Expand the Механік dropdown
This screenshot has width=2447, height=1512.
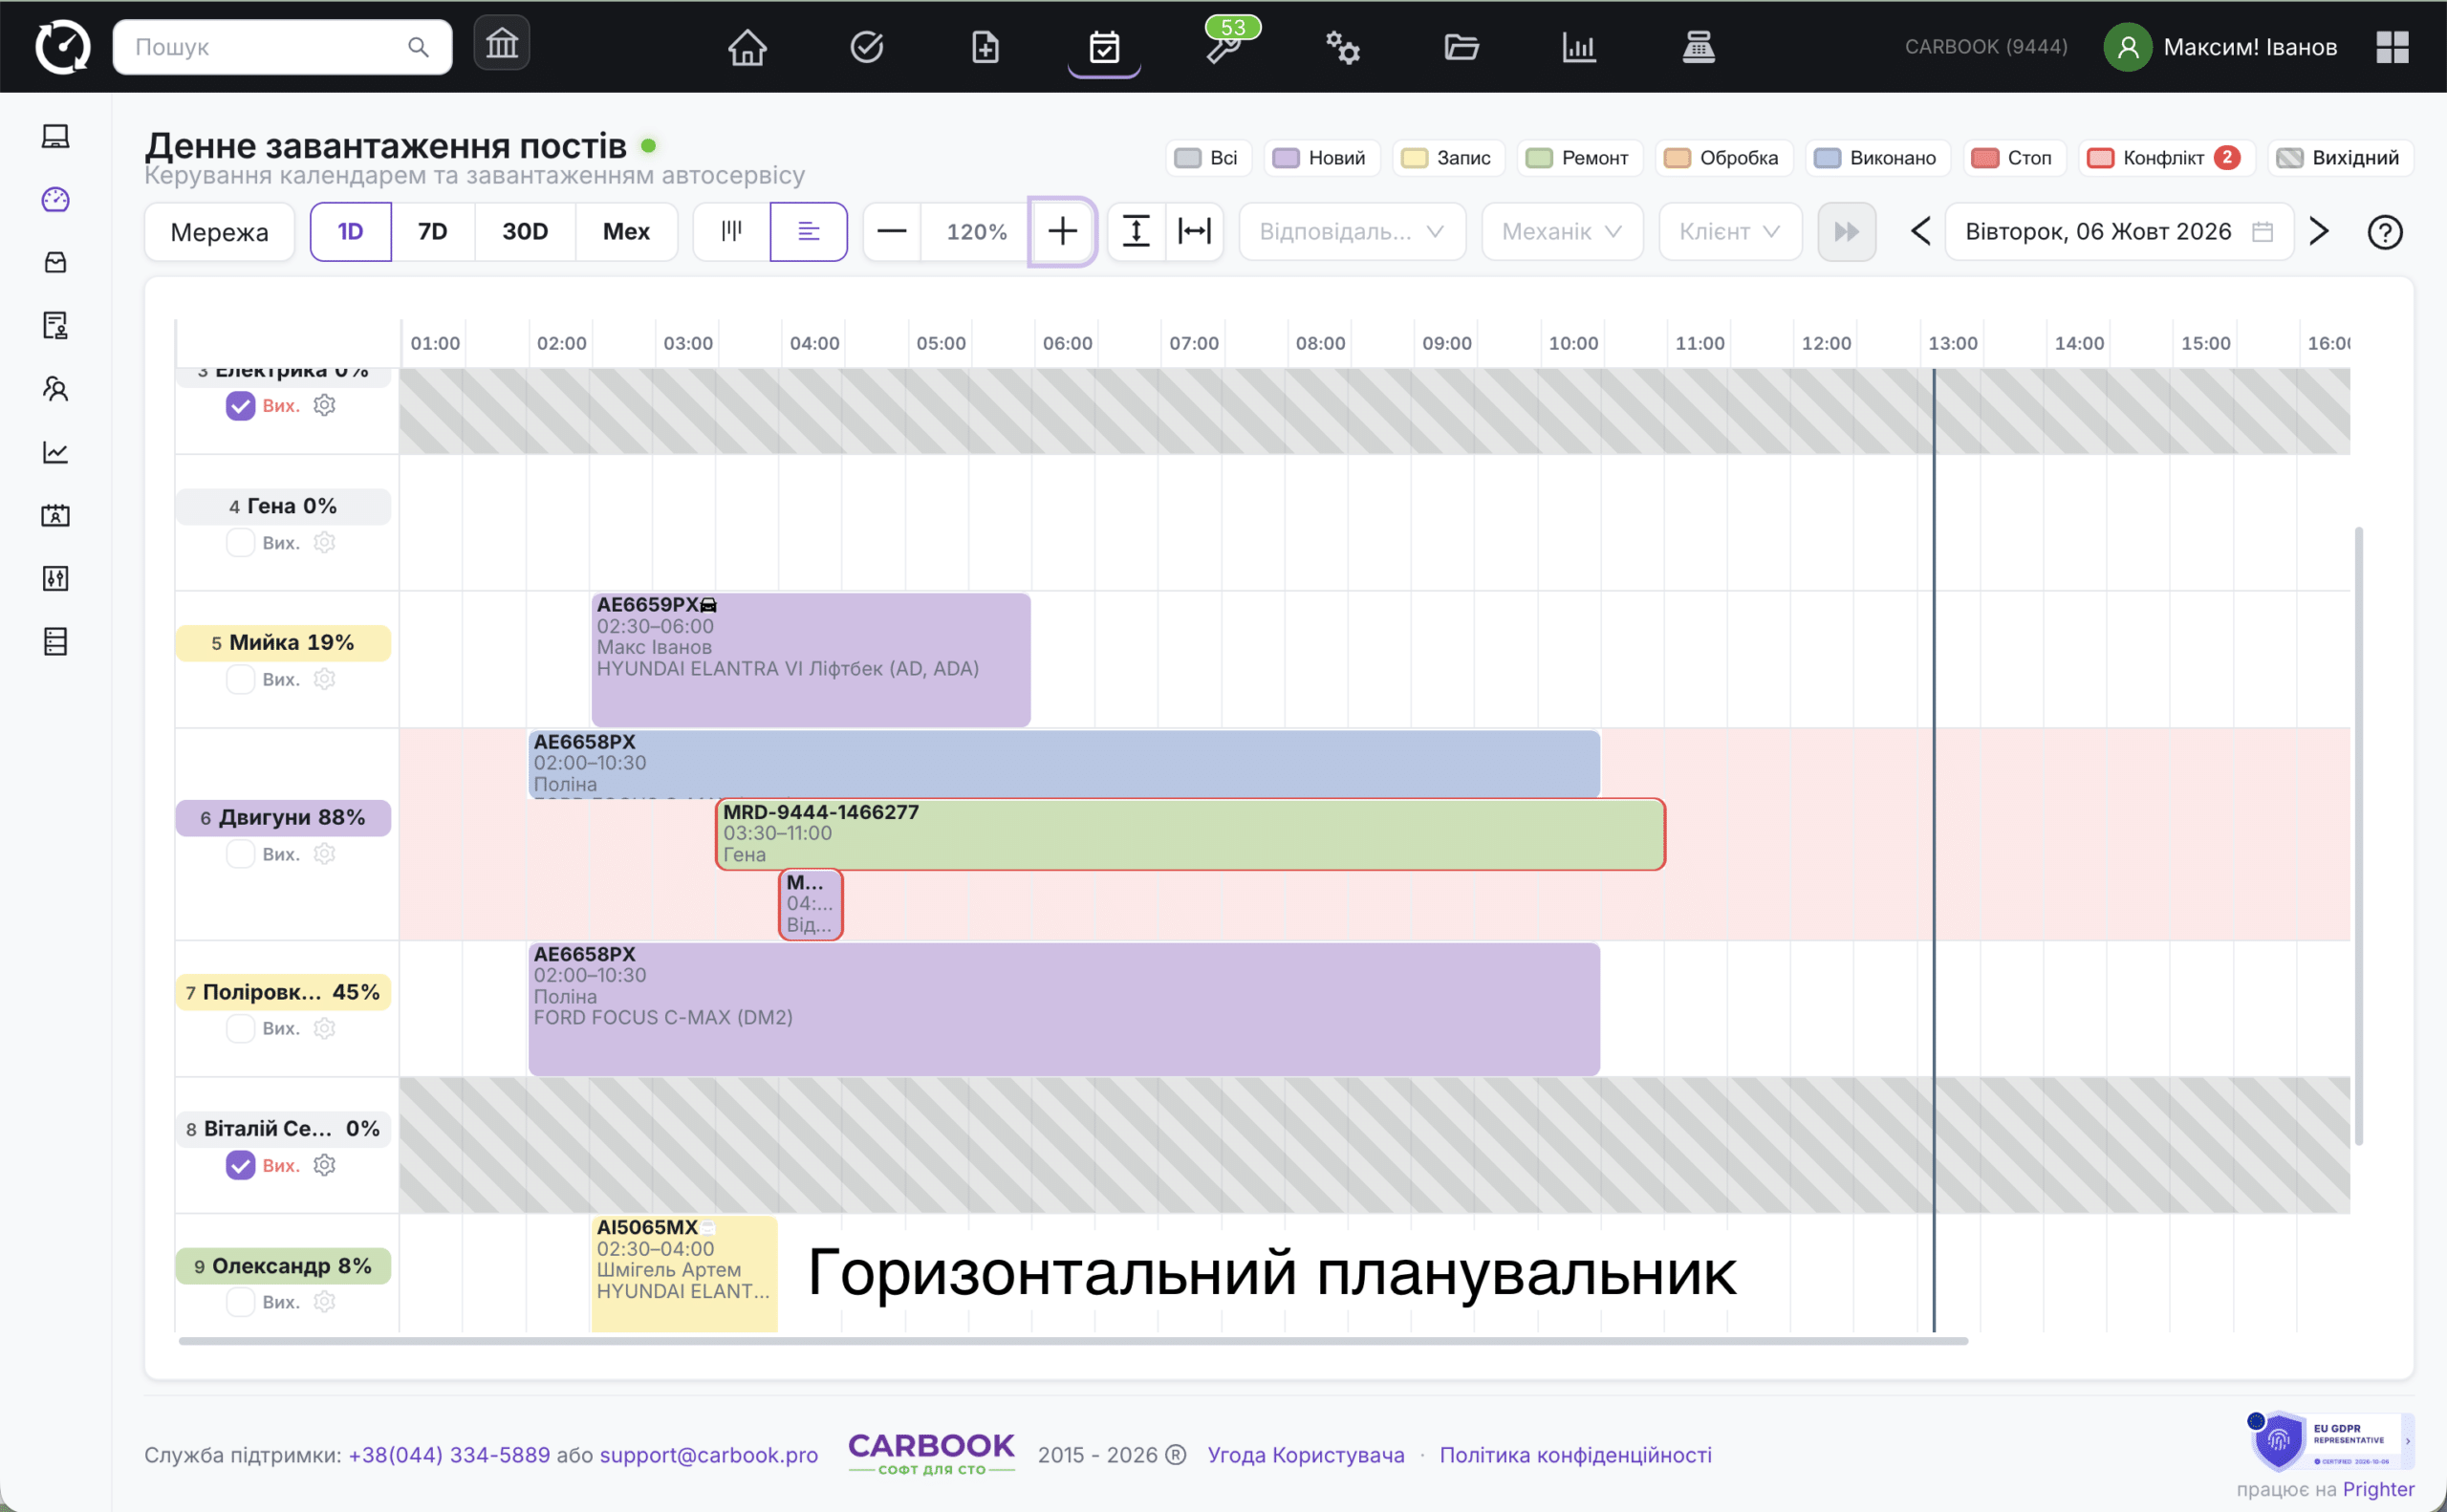[1561, 232]
